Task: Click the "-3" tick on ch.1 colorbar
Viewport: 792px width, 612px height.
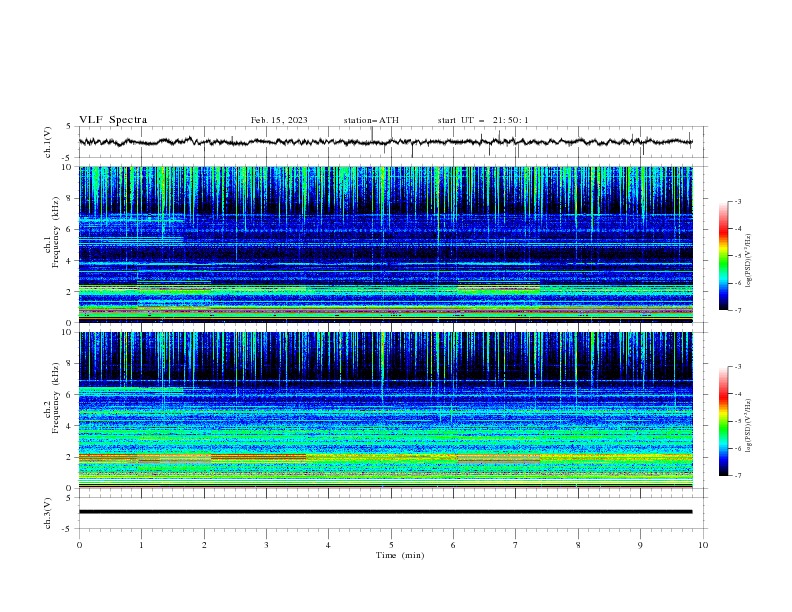Action: (x=738, y=201)
